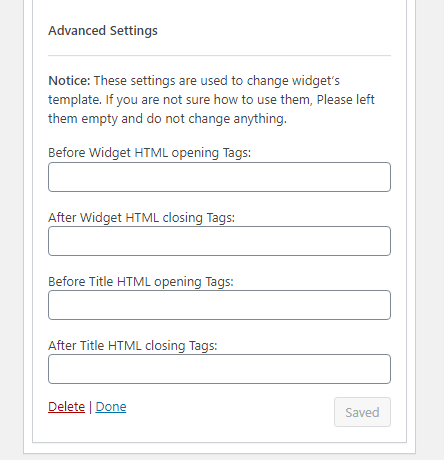This screenshot has height=460, width=444.
Task: Click the Advanced Settings heading
Action: click(103, 31)
